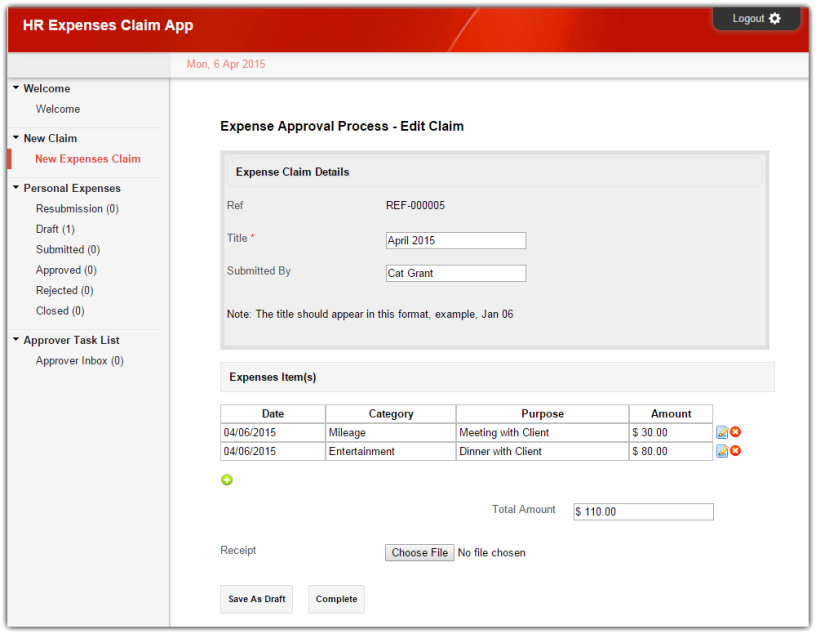This screenshot has height=634, width=816.
Task: Add a new expense item with green plus
Action: pos(227,480)
